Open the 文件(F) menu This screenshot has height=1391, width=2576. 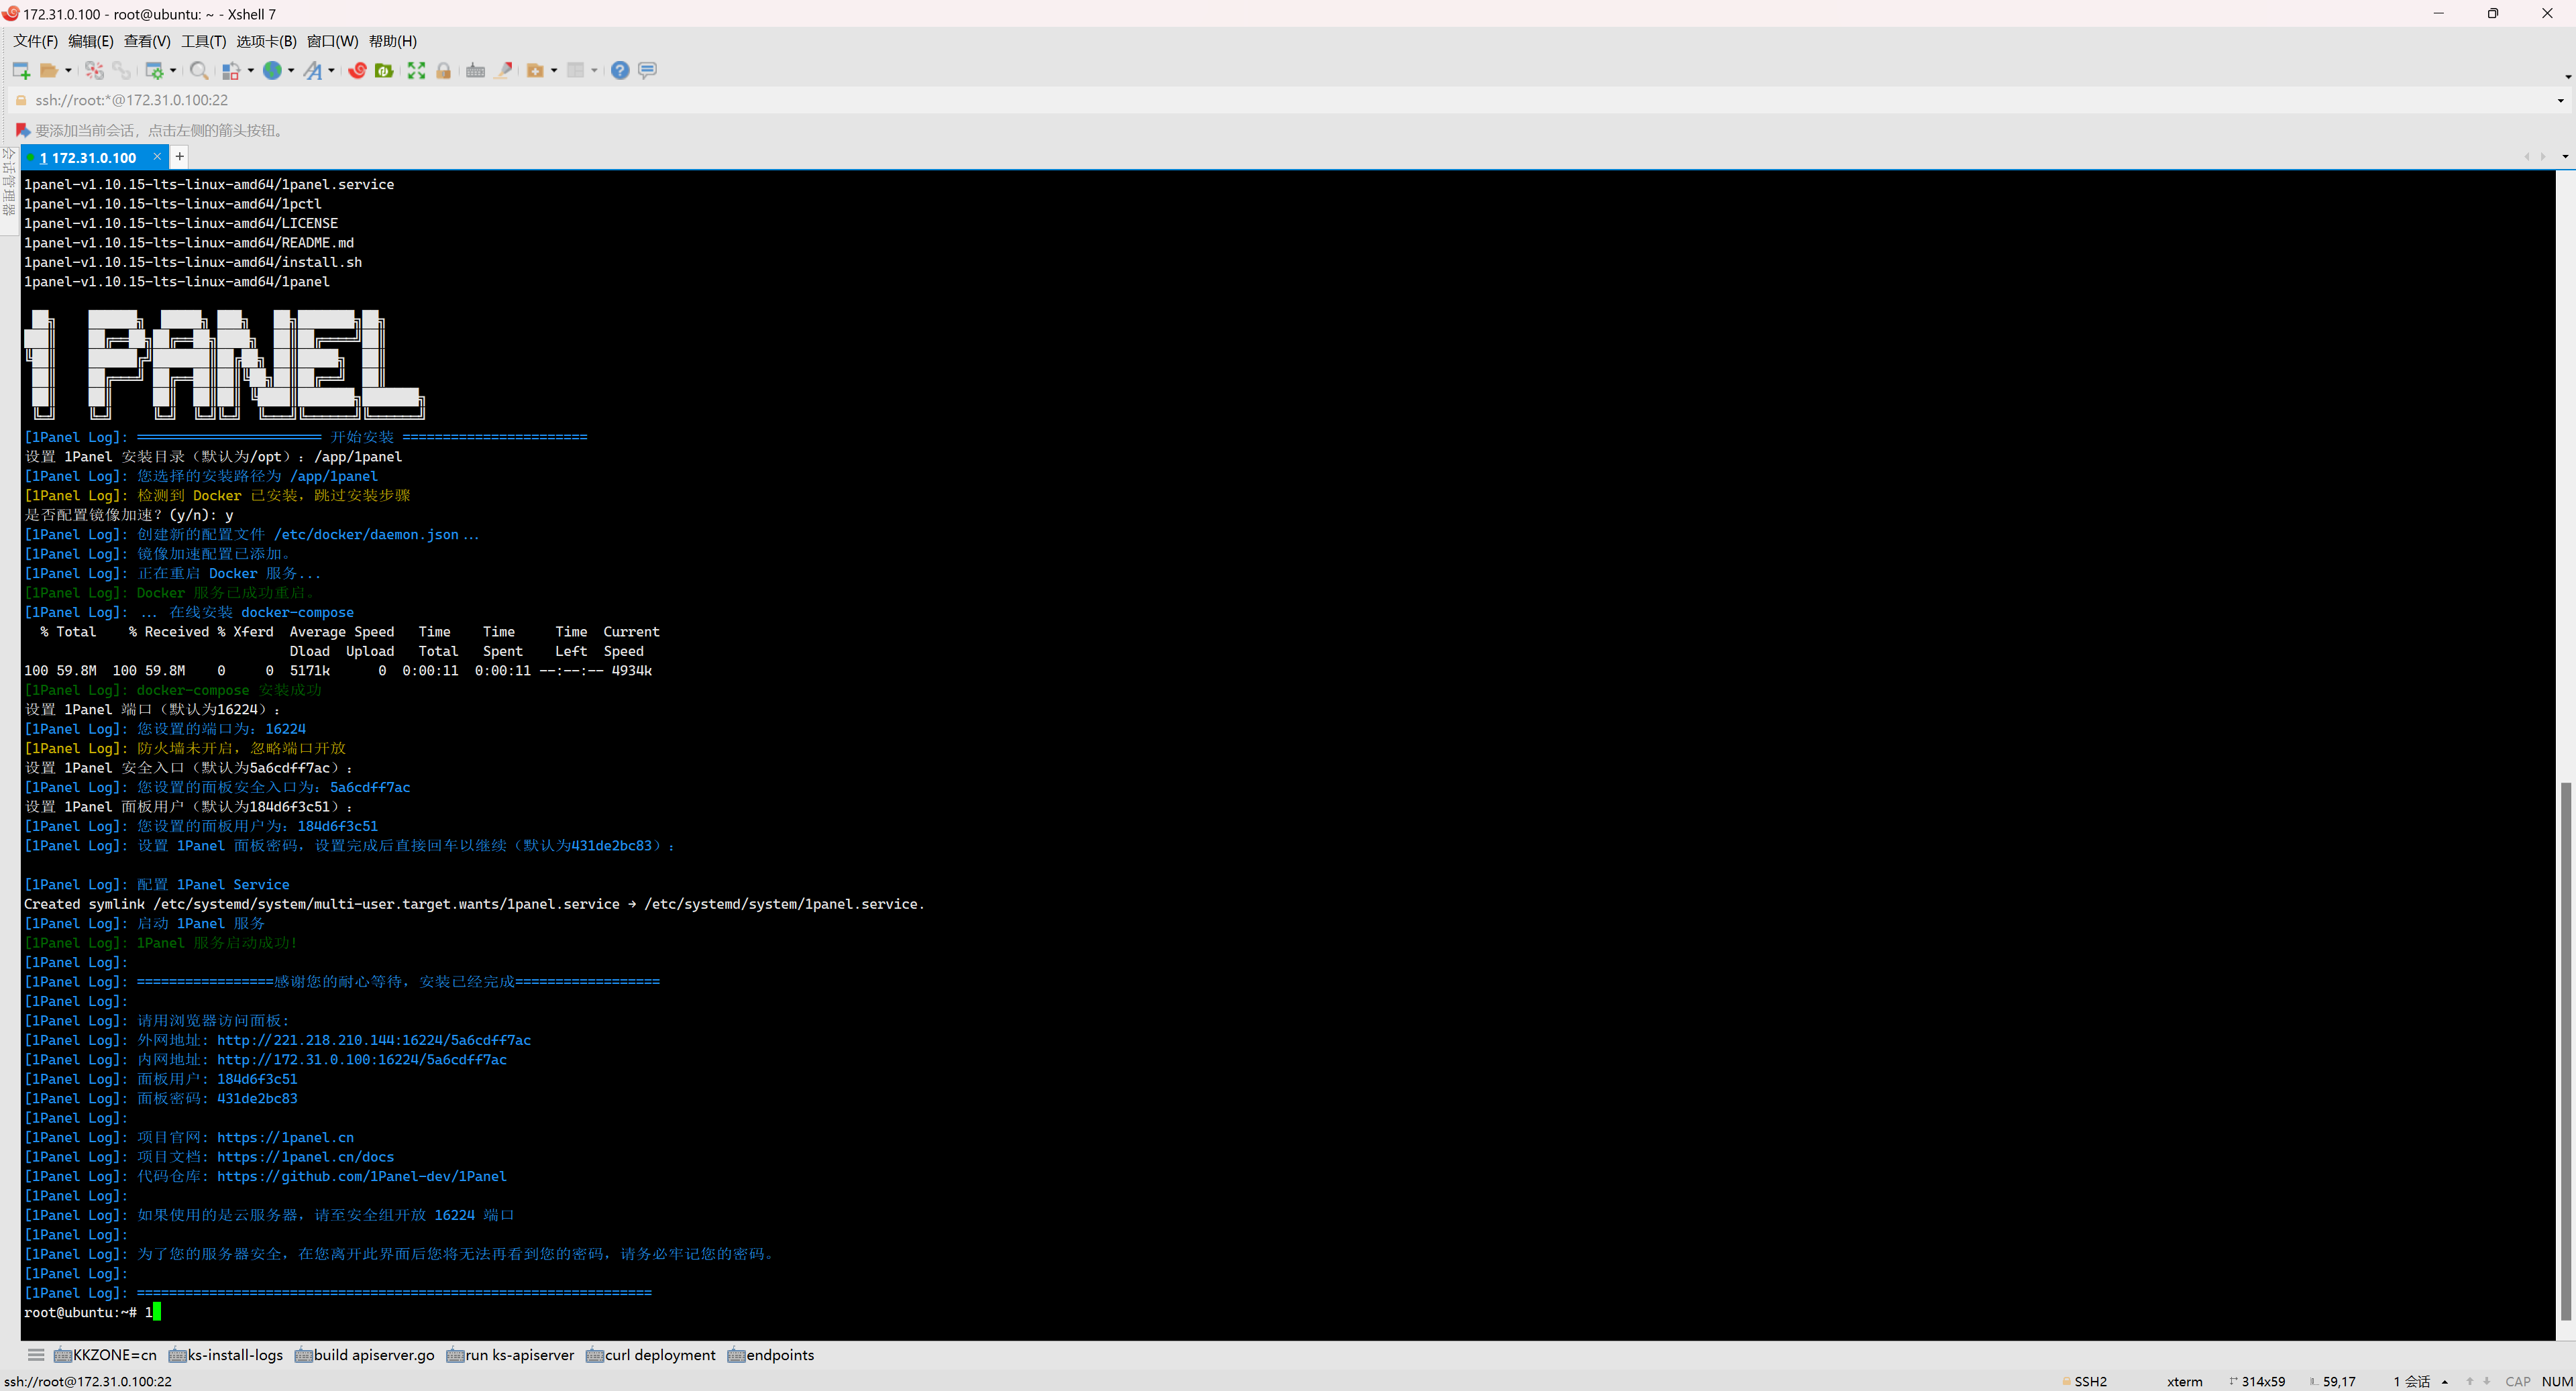[36, 41]
